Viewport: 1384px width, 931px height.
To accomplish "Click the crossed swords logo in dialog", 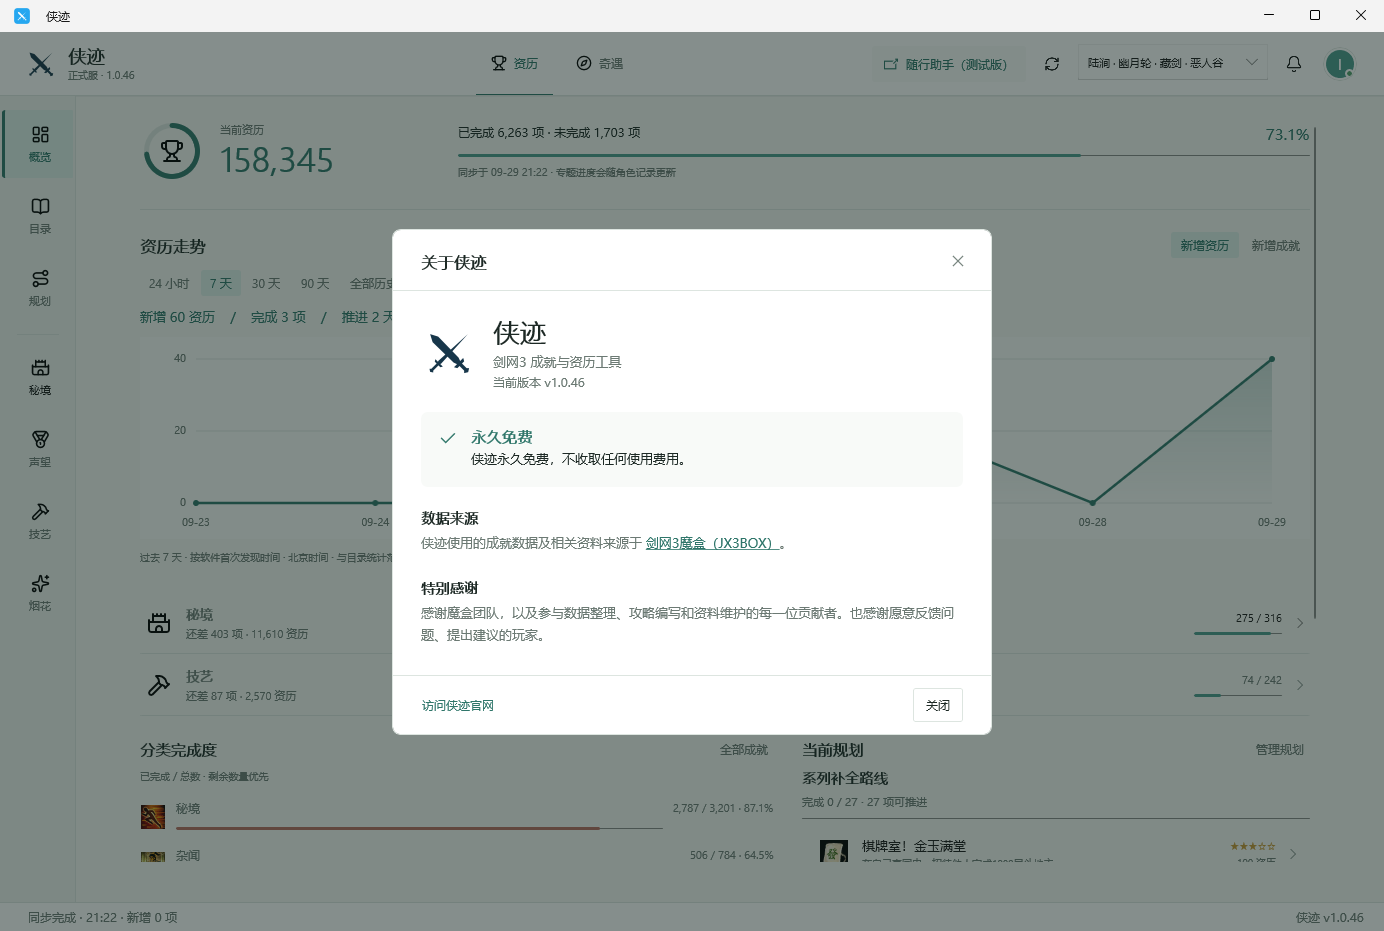I will tap(449, 353).
